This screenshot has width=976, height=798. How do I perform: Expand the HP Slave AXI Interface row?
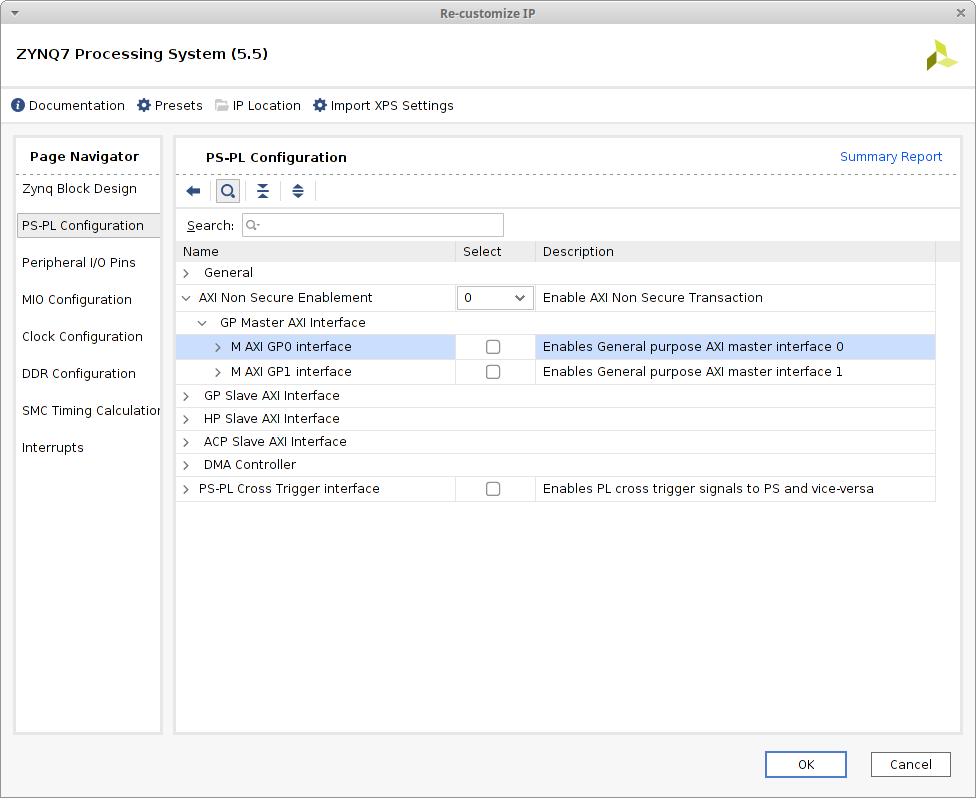point(186,419)
